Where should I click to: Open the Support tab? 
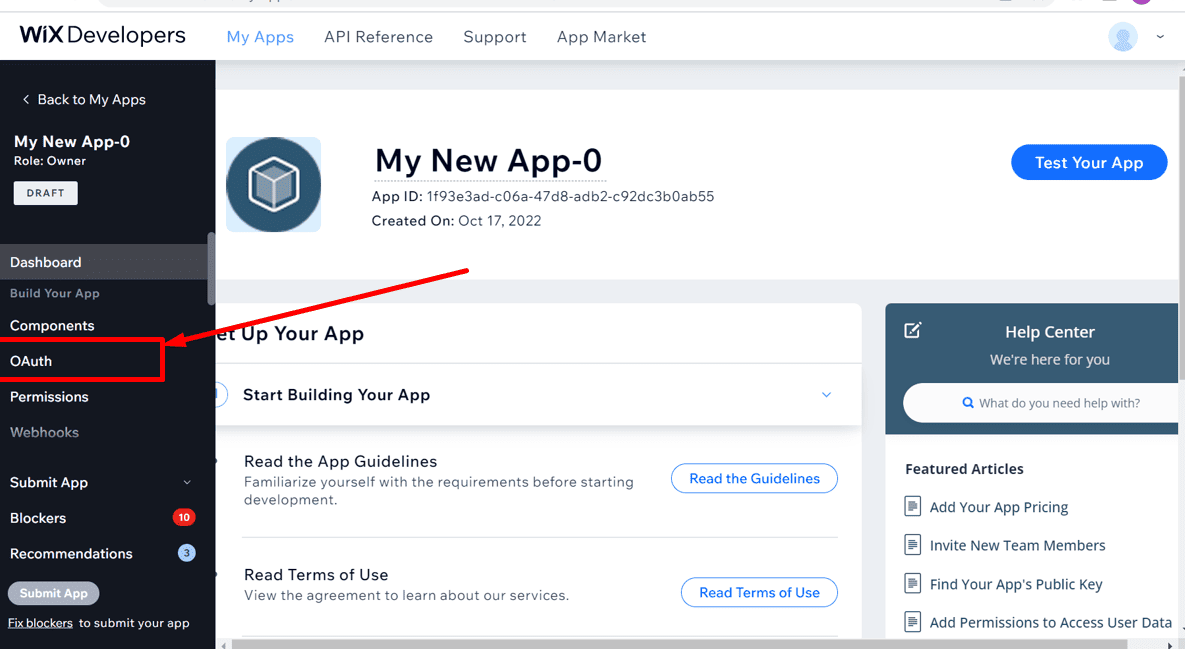pos(495,37)
